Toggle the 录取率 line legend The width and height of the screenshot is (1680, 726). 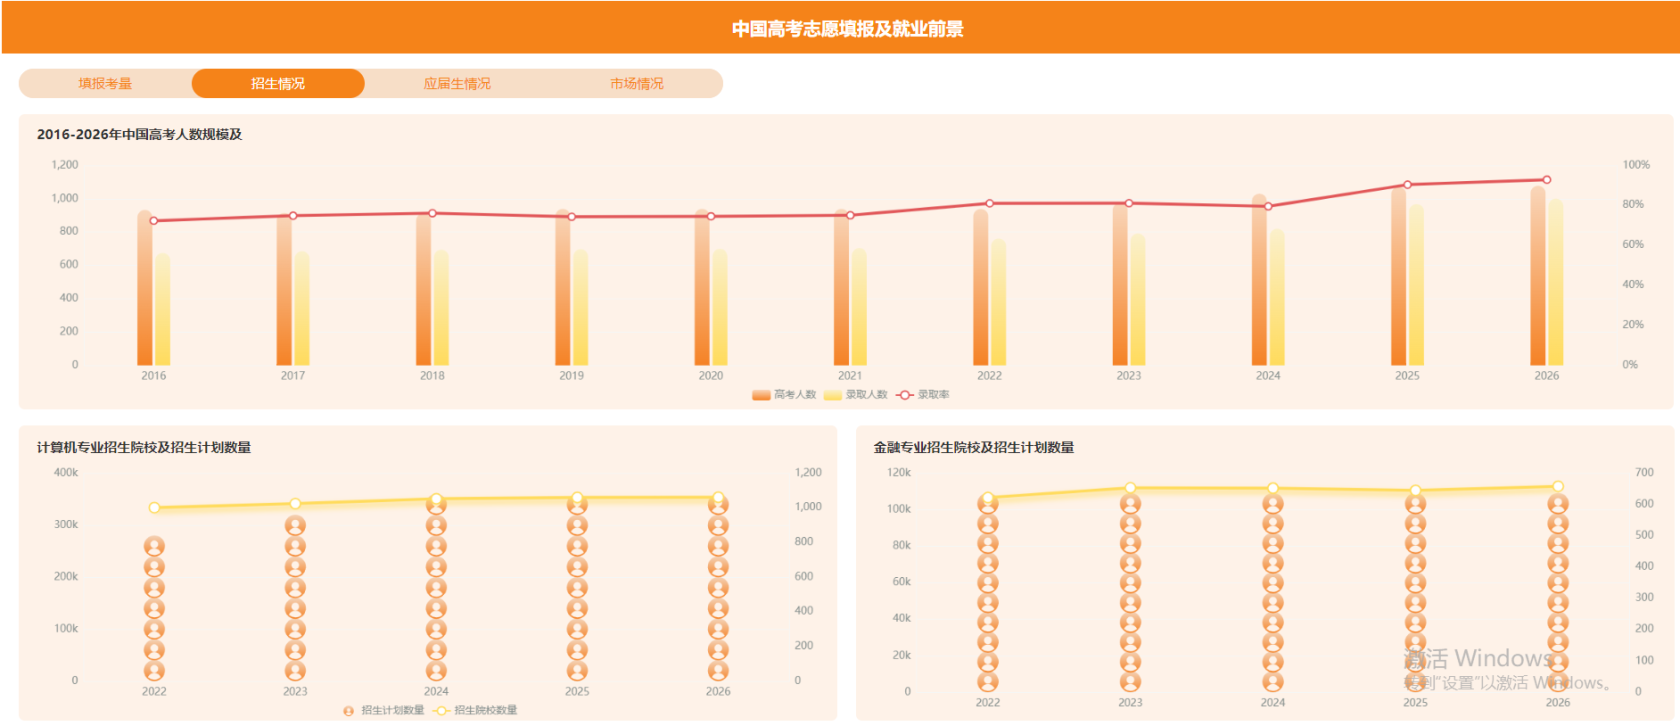click(923, 395)
